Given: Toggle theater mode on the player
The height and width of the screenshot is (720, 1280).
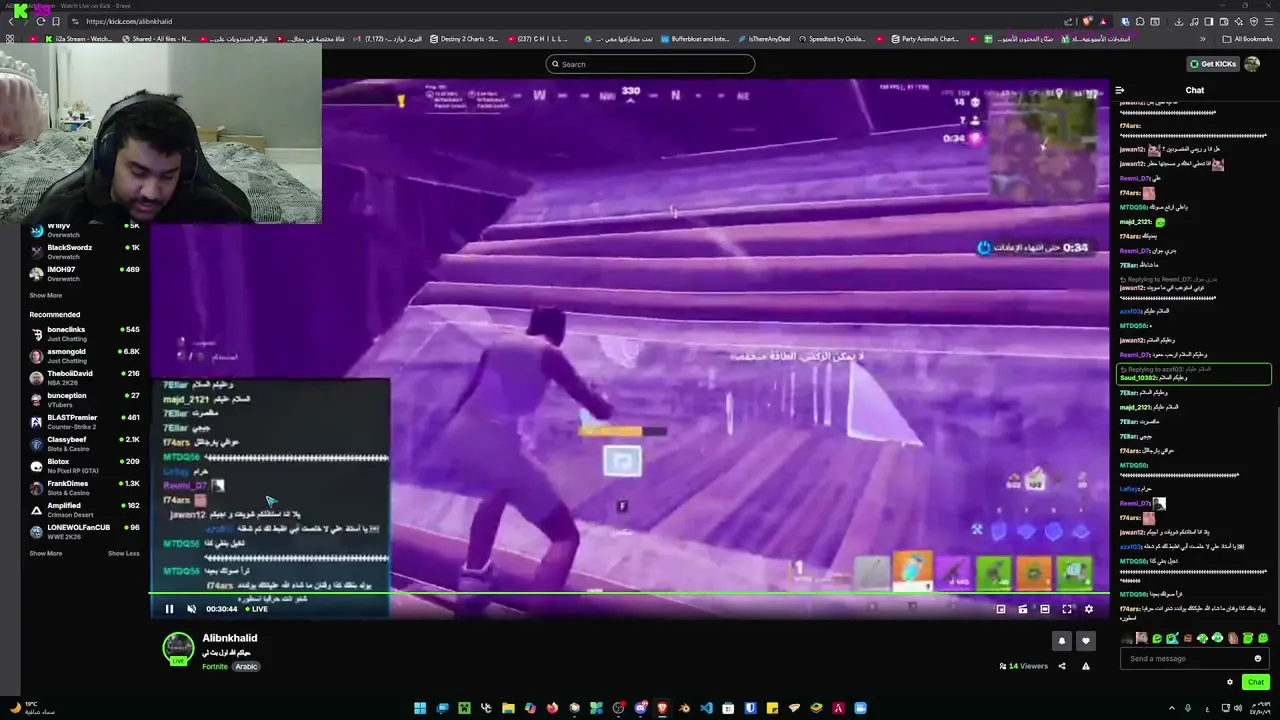Looking at the screenshot, I should (x=1045, y=609).
